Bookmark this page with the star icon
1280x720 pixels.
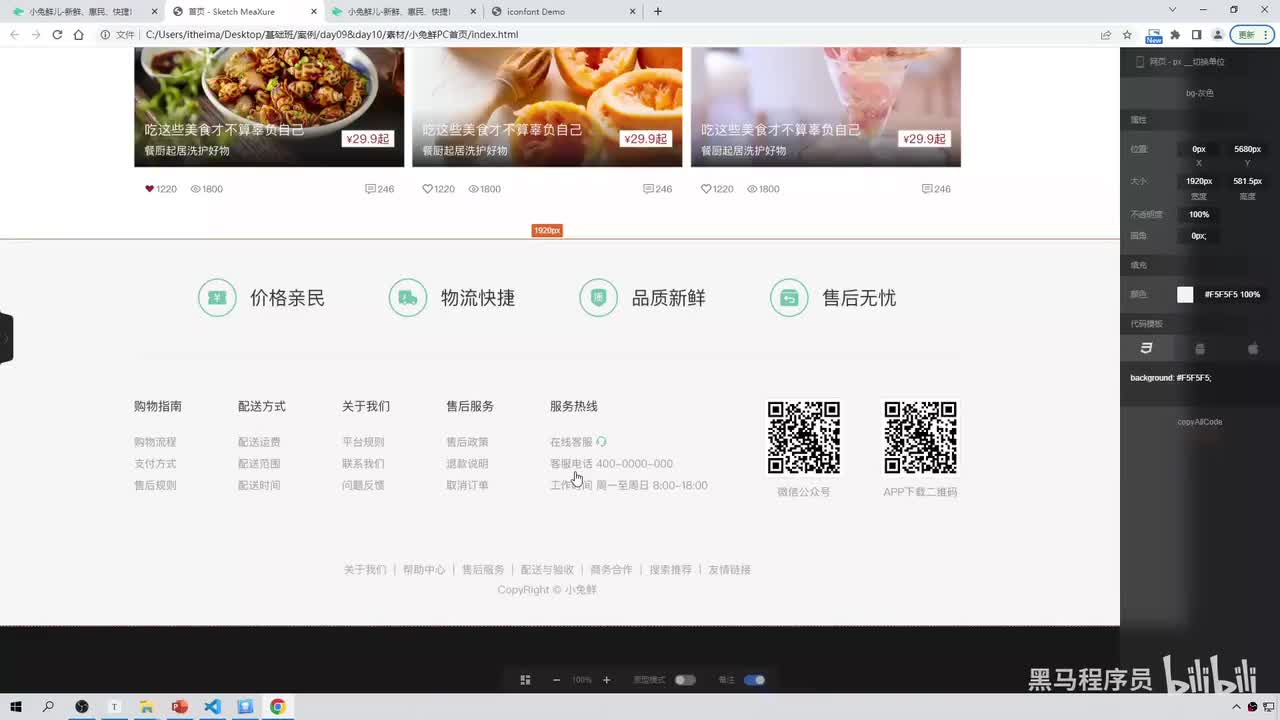(x=1127, y=35)
